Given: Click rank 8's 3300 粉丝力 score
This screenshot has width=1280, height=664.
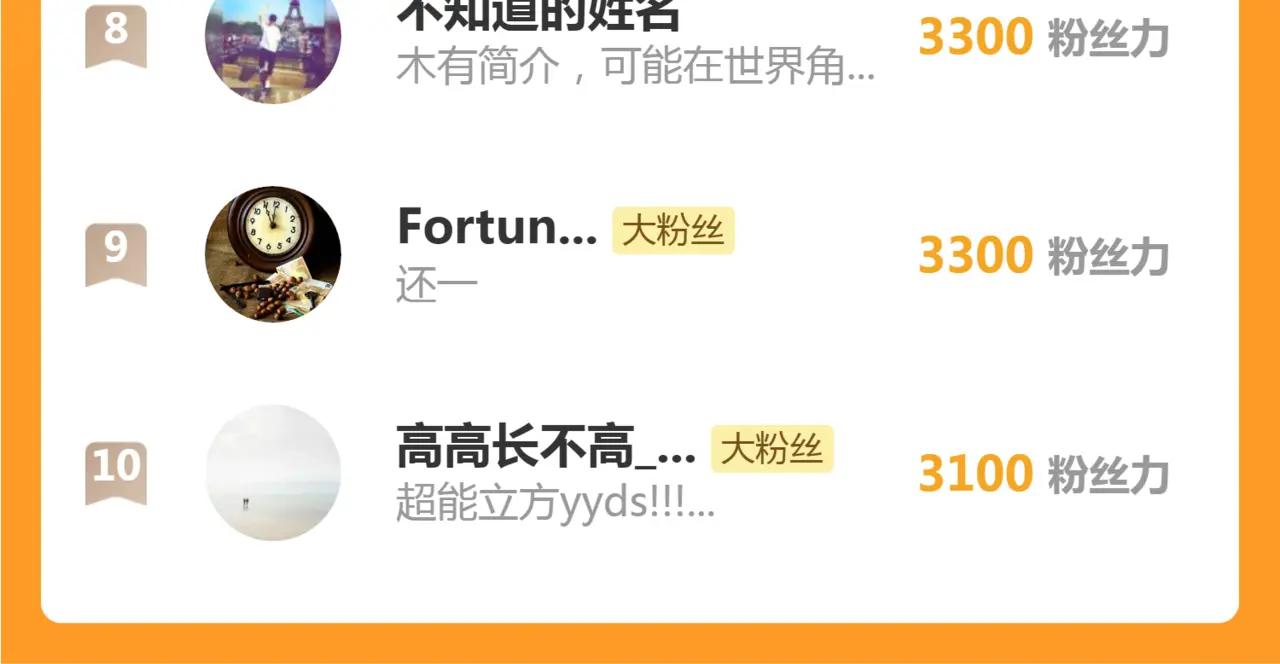Looking at the screenshot, I should [1043, 38].
